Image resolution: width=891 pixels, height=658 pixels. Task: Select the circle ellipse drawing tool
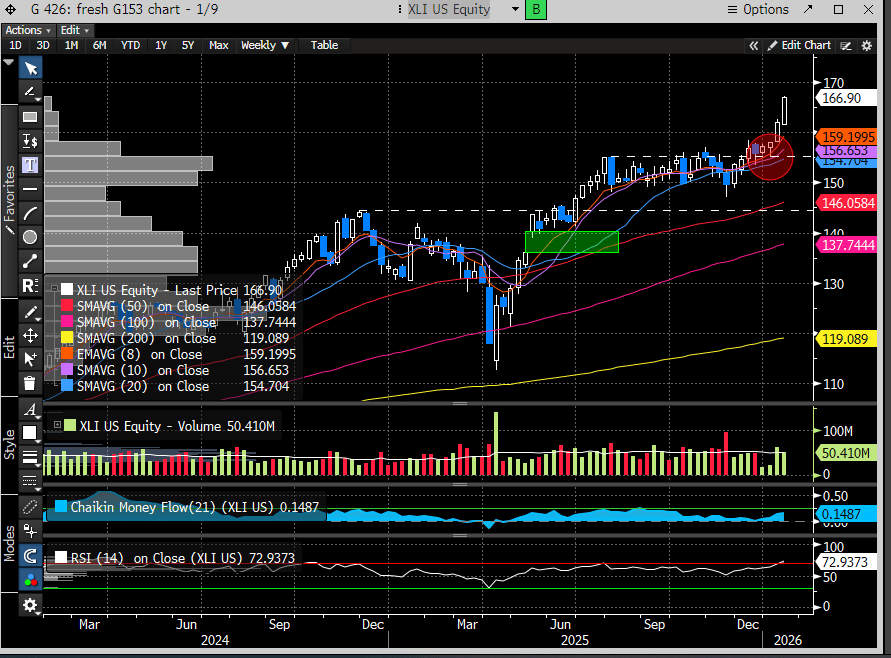tap(30, 237)
